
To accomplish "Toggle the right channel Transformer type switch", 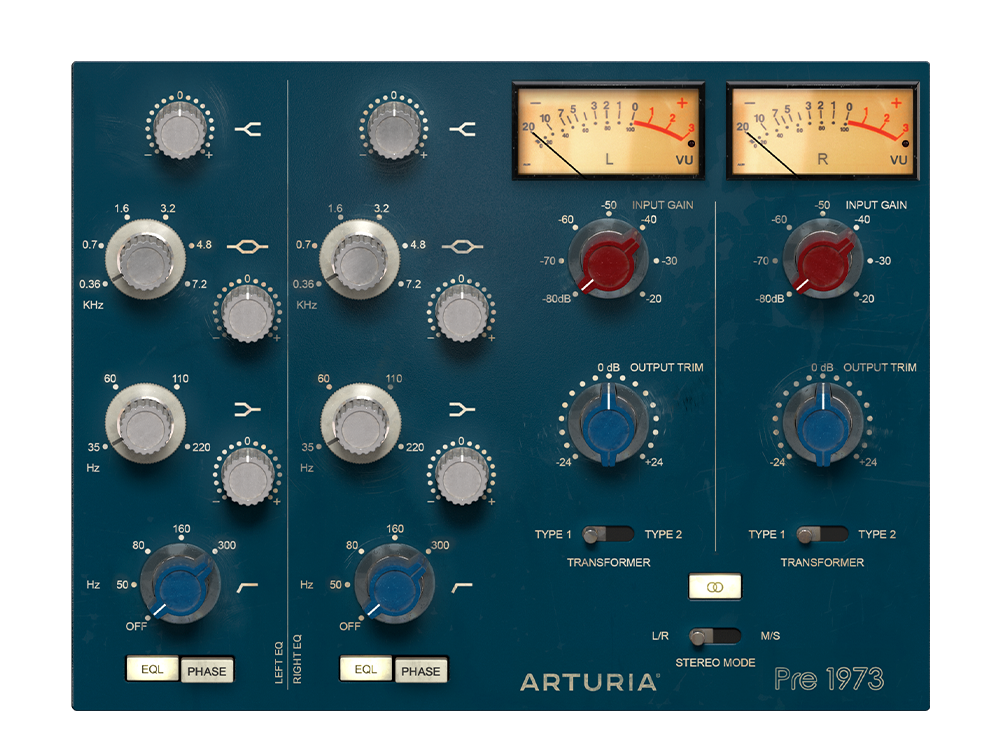I will pos(822,534).
